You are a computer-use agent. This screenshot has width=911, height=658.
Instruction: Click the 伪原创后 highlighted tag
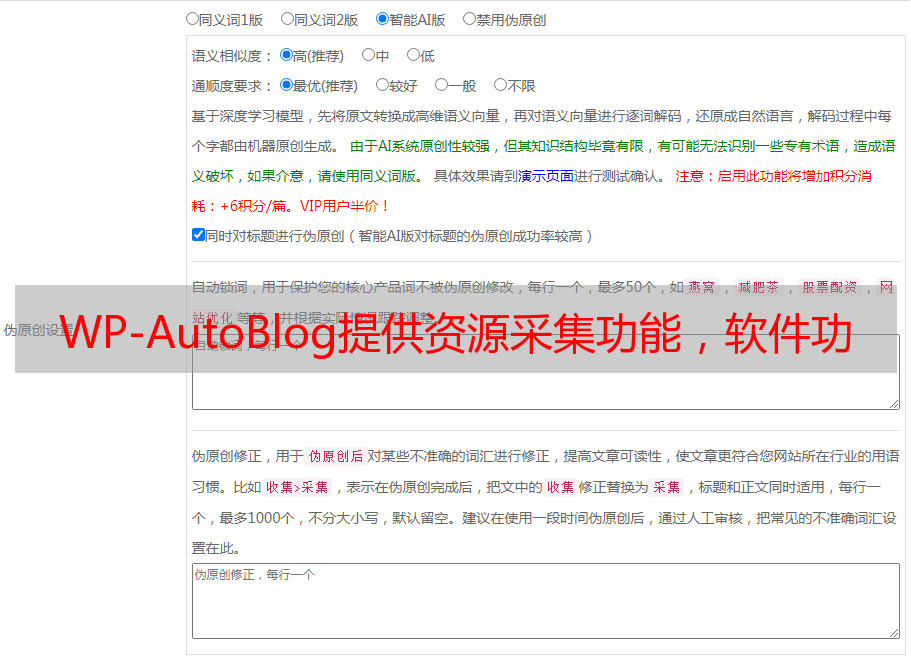pos(336,456)
